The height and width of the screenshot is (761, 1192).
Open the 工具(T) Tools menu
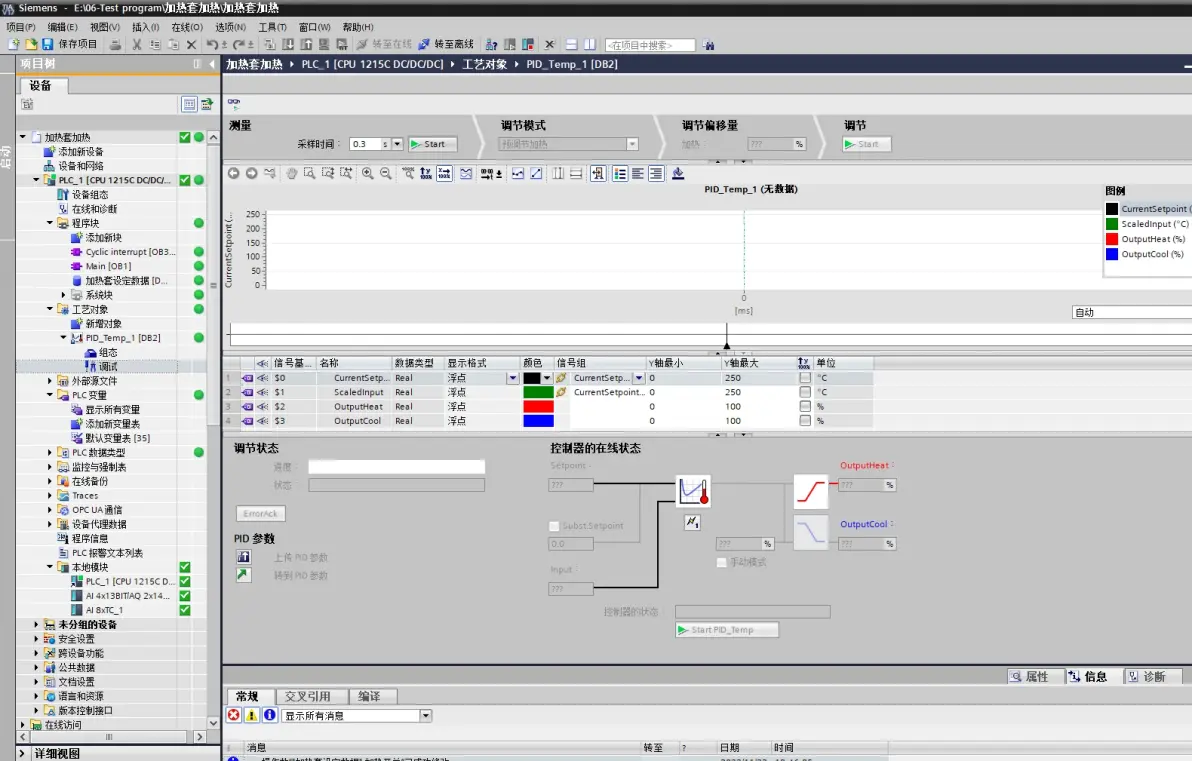click(272, 27)
